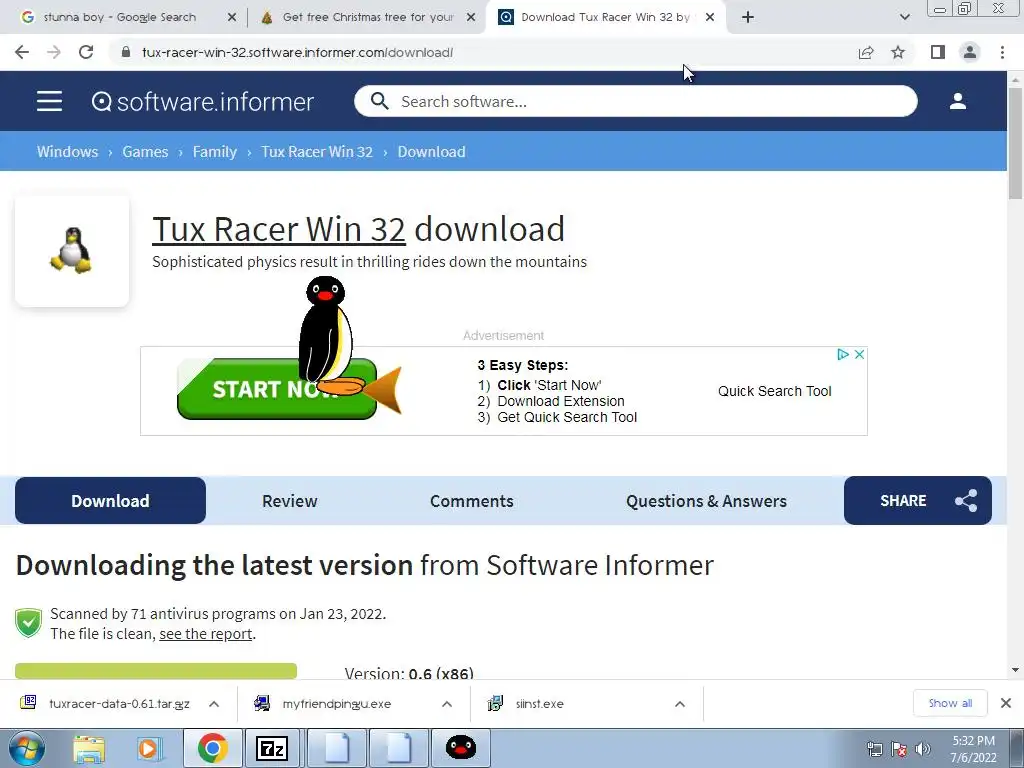The image size is (1024, 768).
Task: Go back using browser back arrow
Action: pyautogui.click(x=22, y=52)
